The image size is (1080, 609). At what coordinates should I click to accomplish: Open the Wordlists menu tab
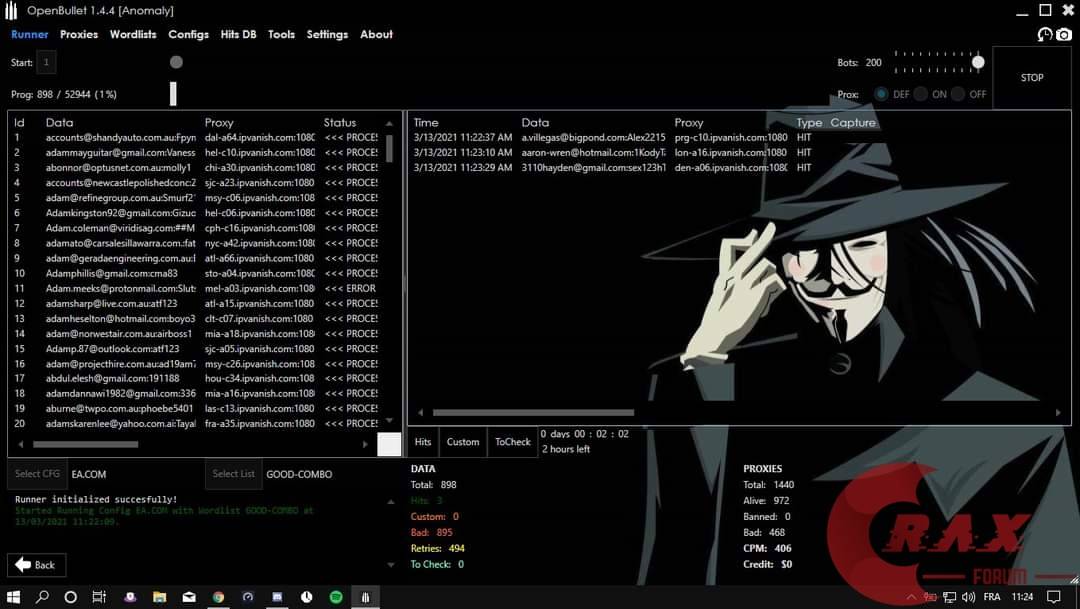click(x=133, y=34)
